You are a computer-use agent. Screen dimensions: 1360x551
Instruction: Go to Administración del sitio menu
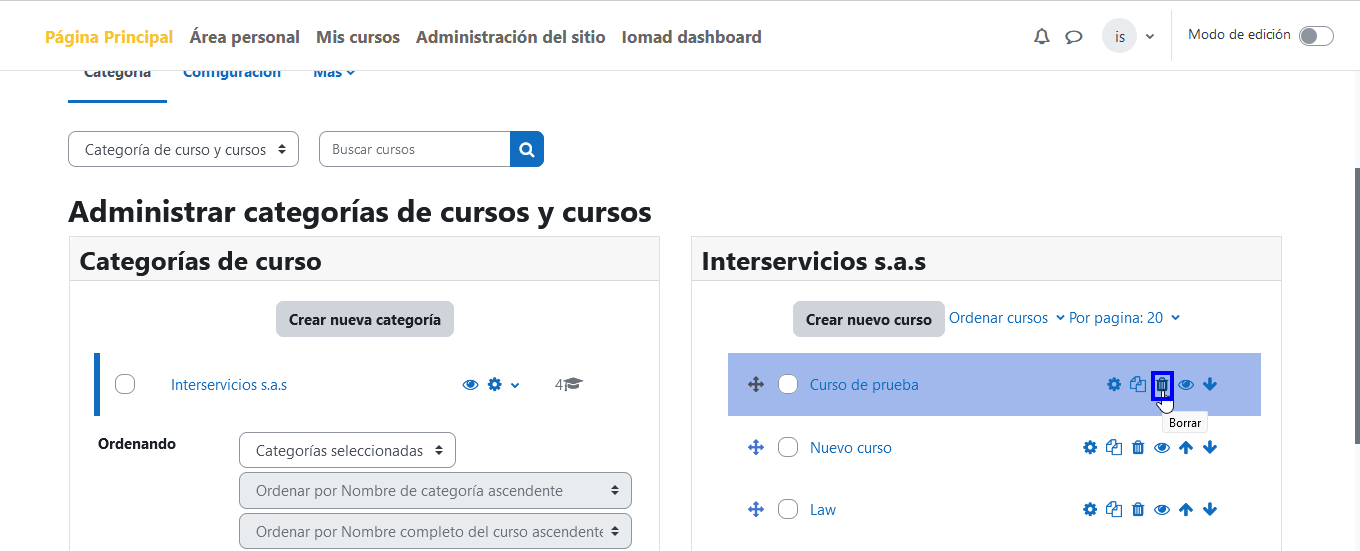(x=510, y=37)
